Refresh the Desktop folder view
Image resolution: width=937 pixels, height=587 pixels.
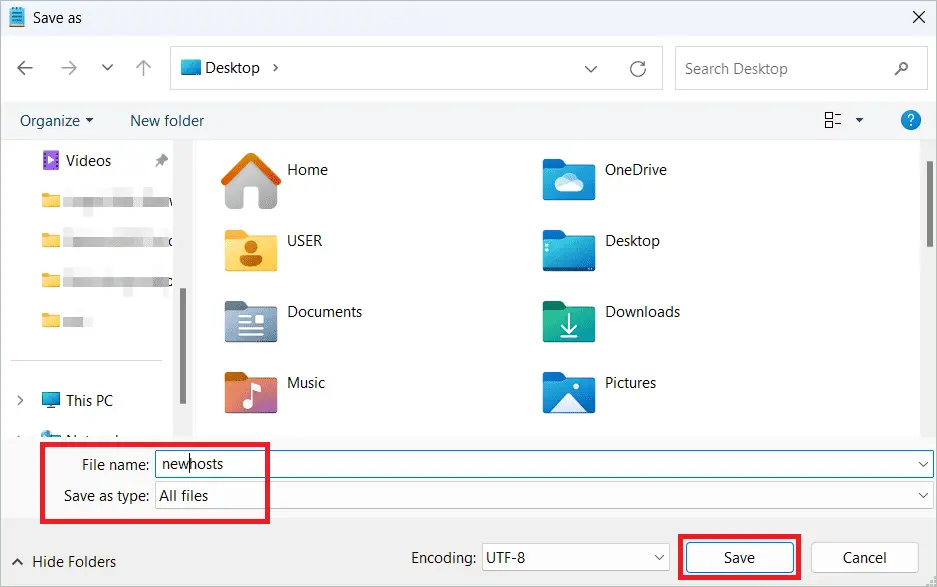coord(637,68)
